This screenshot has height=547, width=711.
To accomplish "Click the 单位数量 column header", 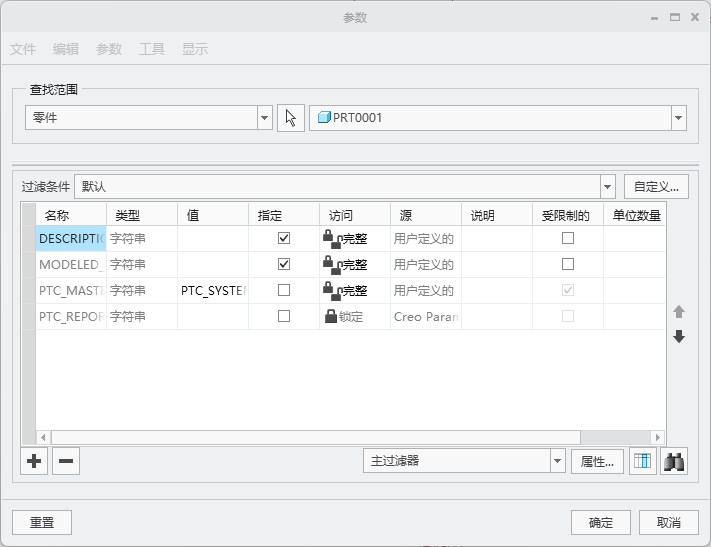I will (x=635, y=215).
